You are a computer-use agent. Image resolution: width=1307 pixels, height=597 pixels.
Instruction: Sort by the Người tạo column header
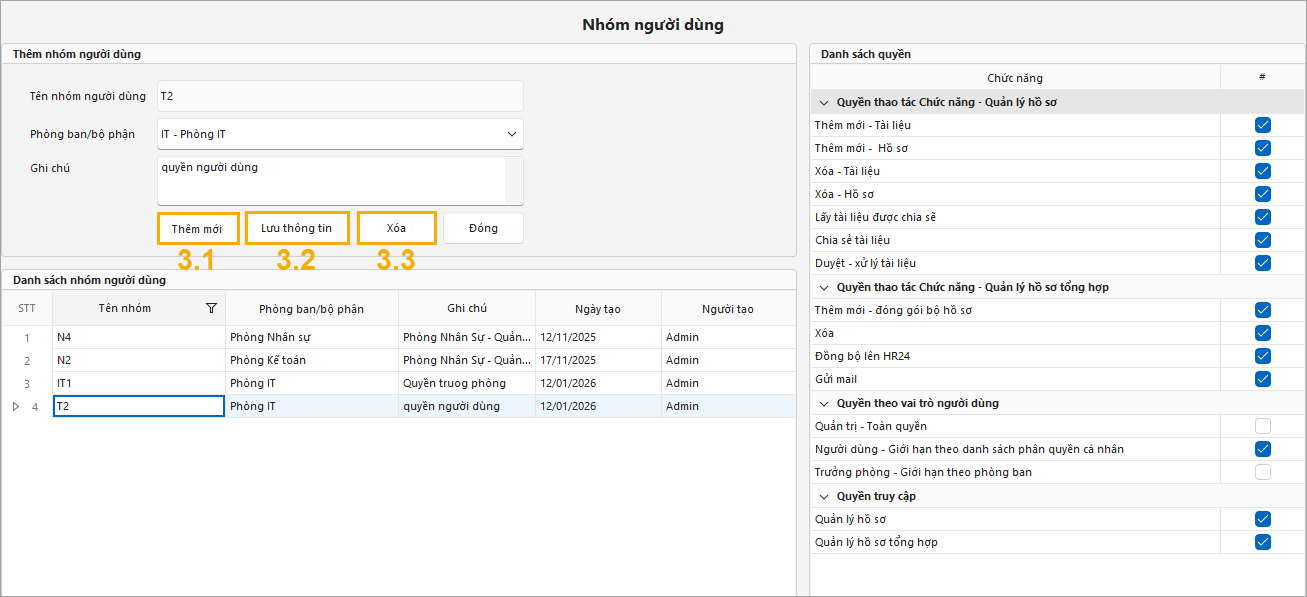point(728,309)
